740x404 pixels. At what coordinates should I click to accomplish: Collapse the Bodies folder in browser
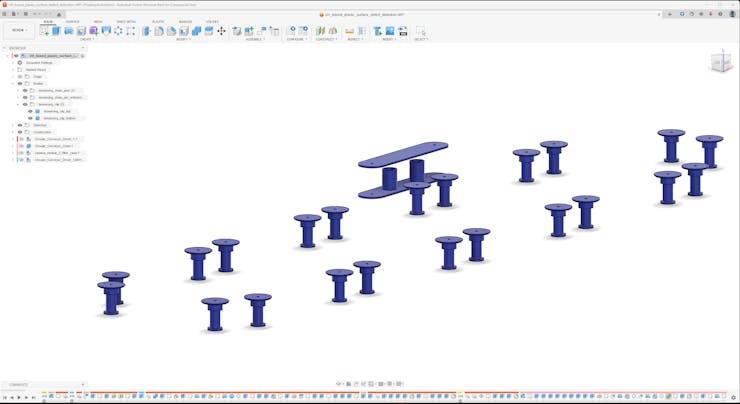[x=13, y=84]
